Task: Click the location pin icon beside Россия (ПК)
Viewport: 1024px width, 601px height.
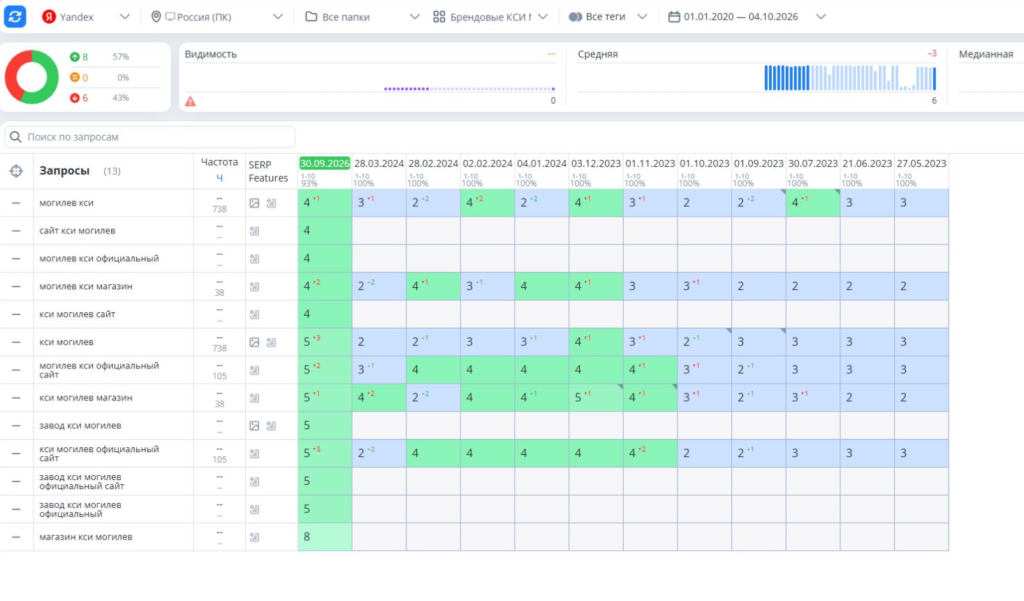Action: point(155,17)
